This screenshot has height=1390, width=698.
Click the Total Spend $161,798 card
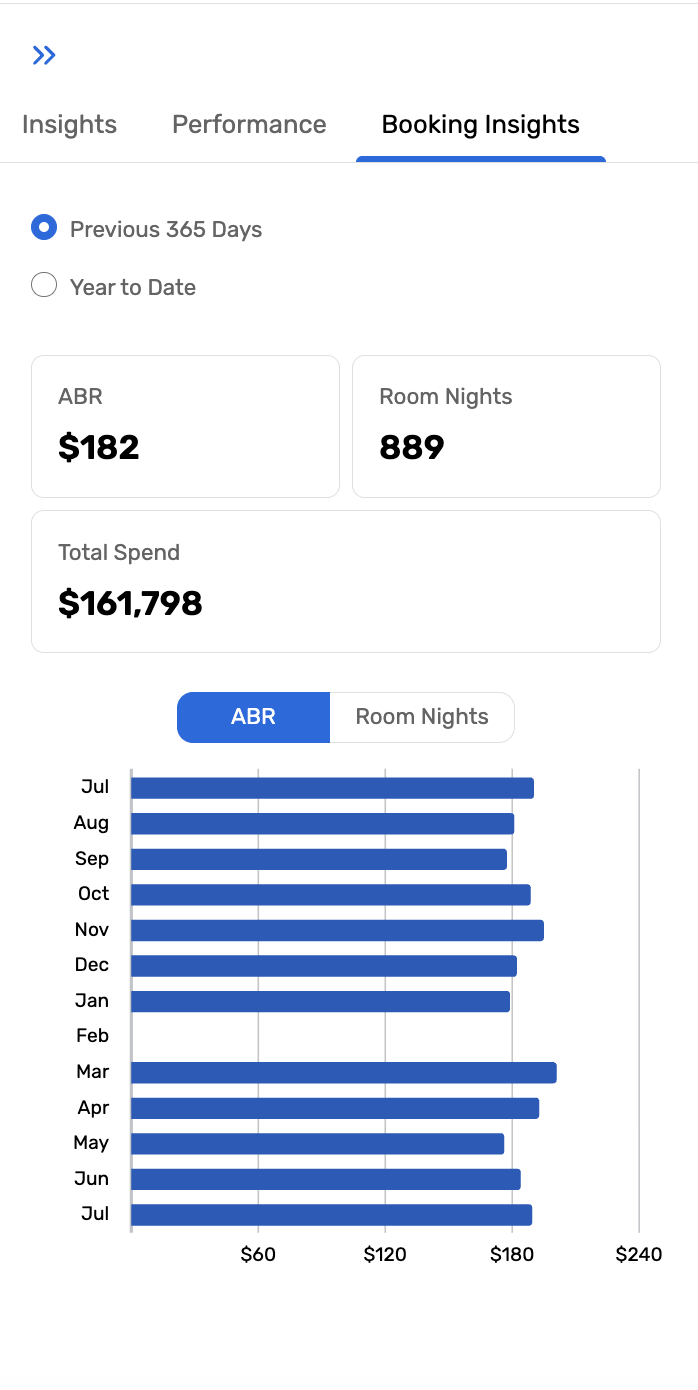point(346,581)
